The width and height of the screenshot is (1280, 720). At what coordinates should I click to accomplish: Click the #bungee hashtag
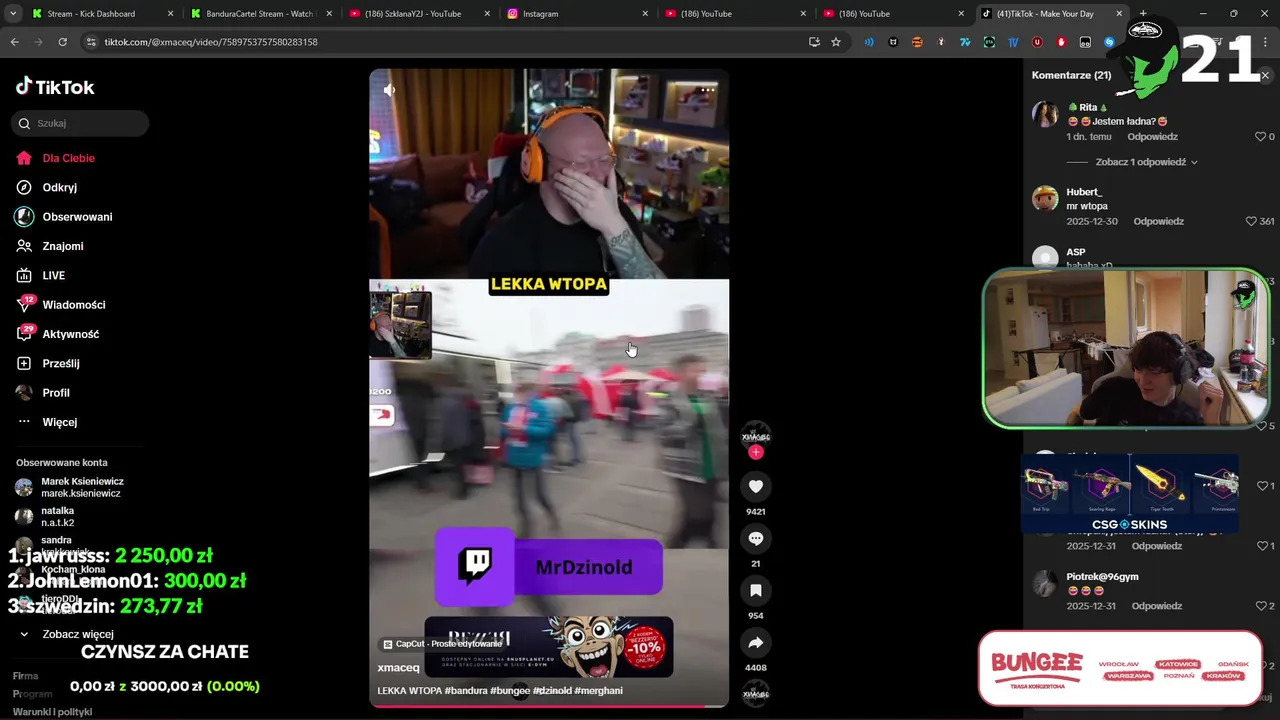pos(509,690)
